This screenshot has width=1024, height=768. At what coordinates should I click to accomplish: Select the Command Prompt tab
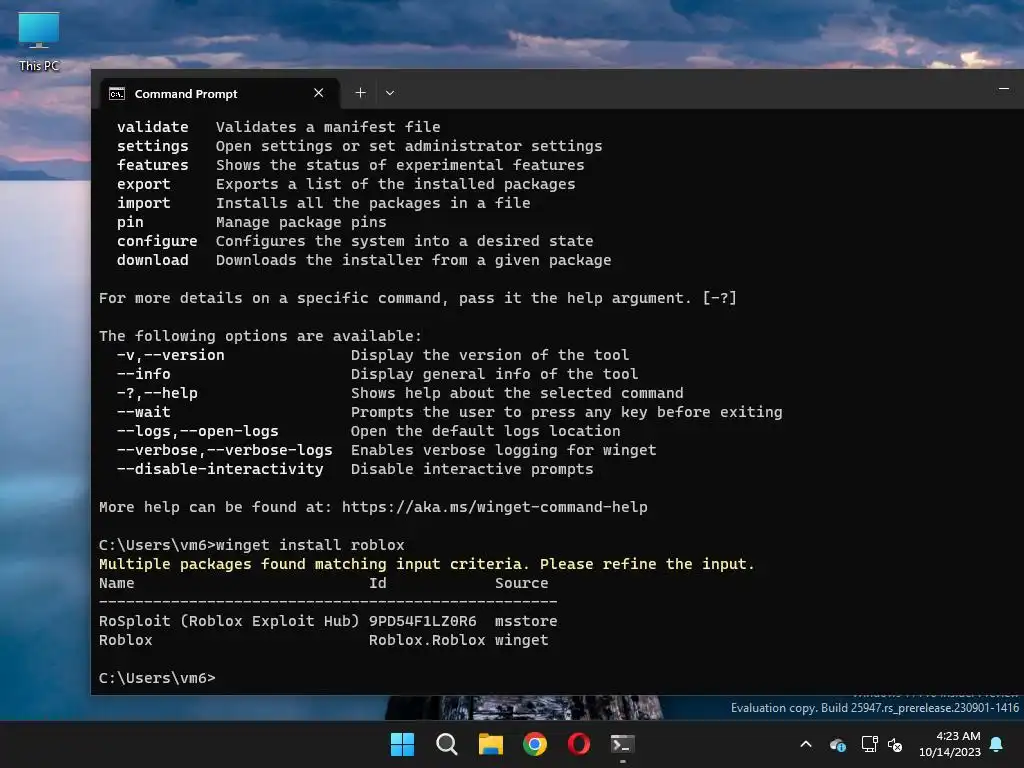coord(219,93)
